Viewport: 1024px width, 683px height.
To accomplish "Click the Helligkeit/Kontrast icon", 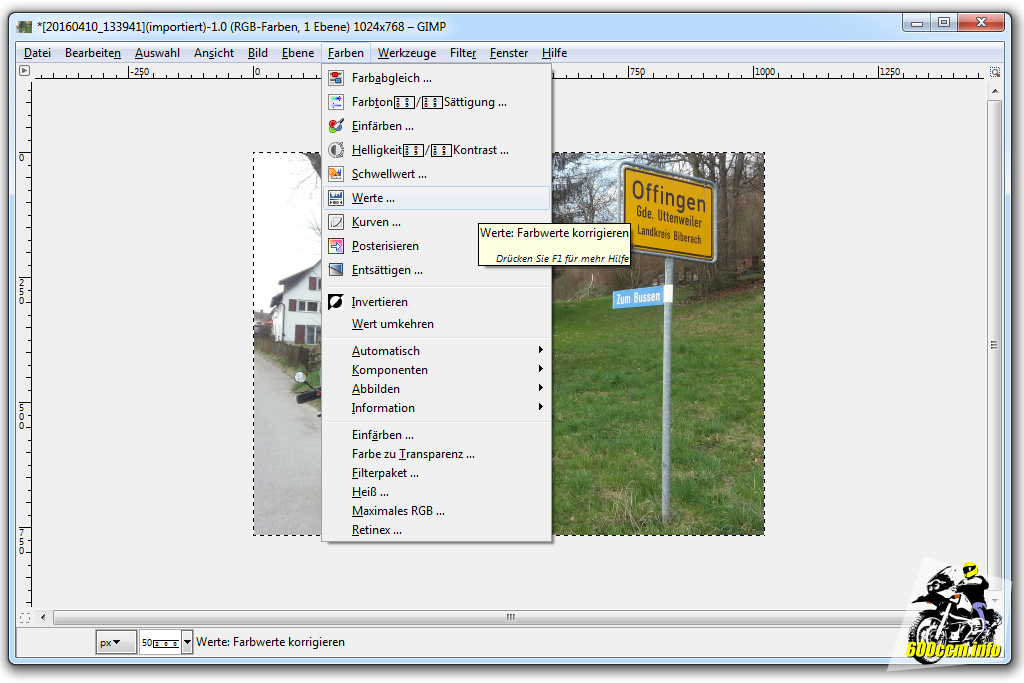I will (336, 150).
